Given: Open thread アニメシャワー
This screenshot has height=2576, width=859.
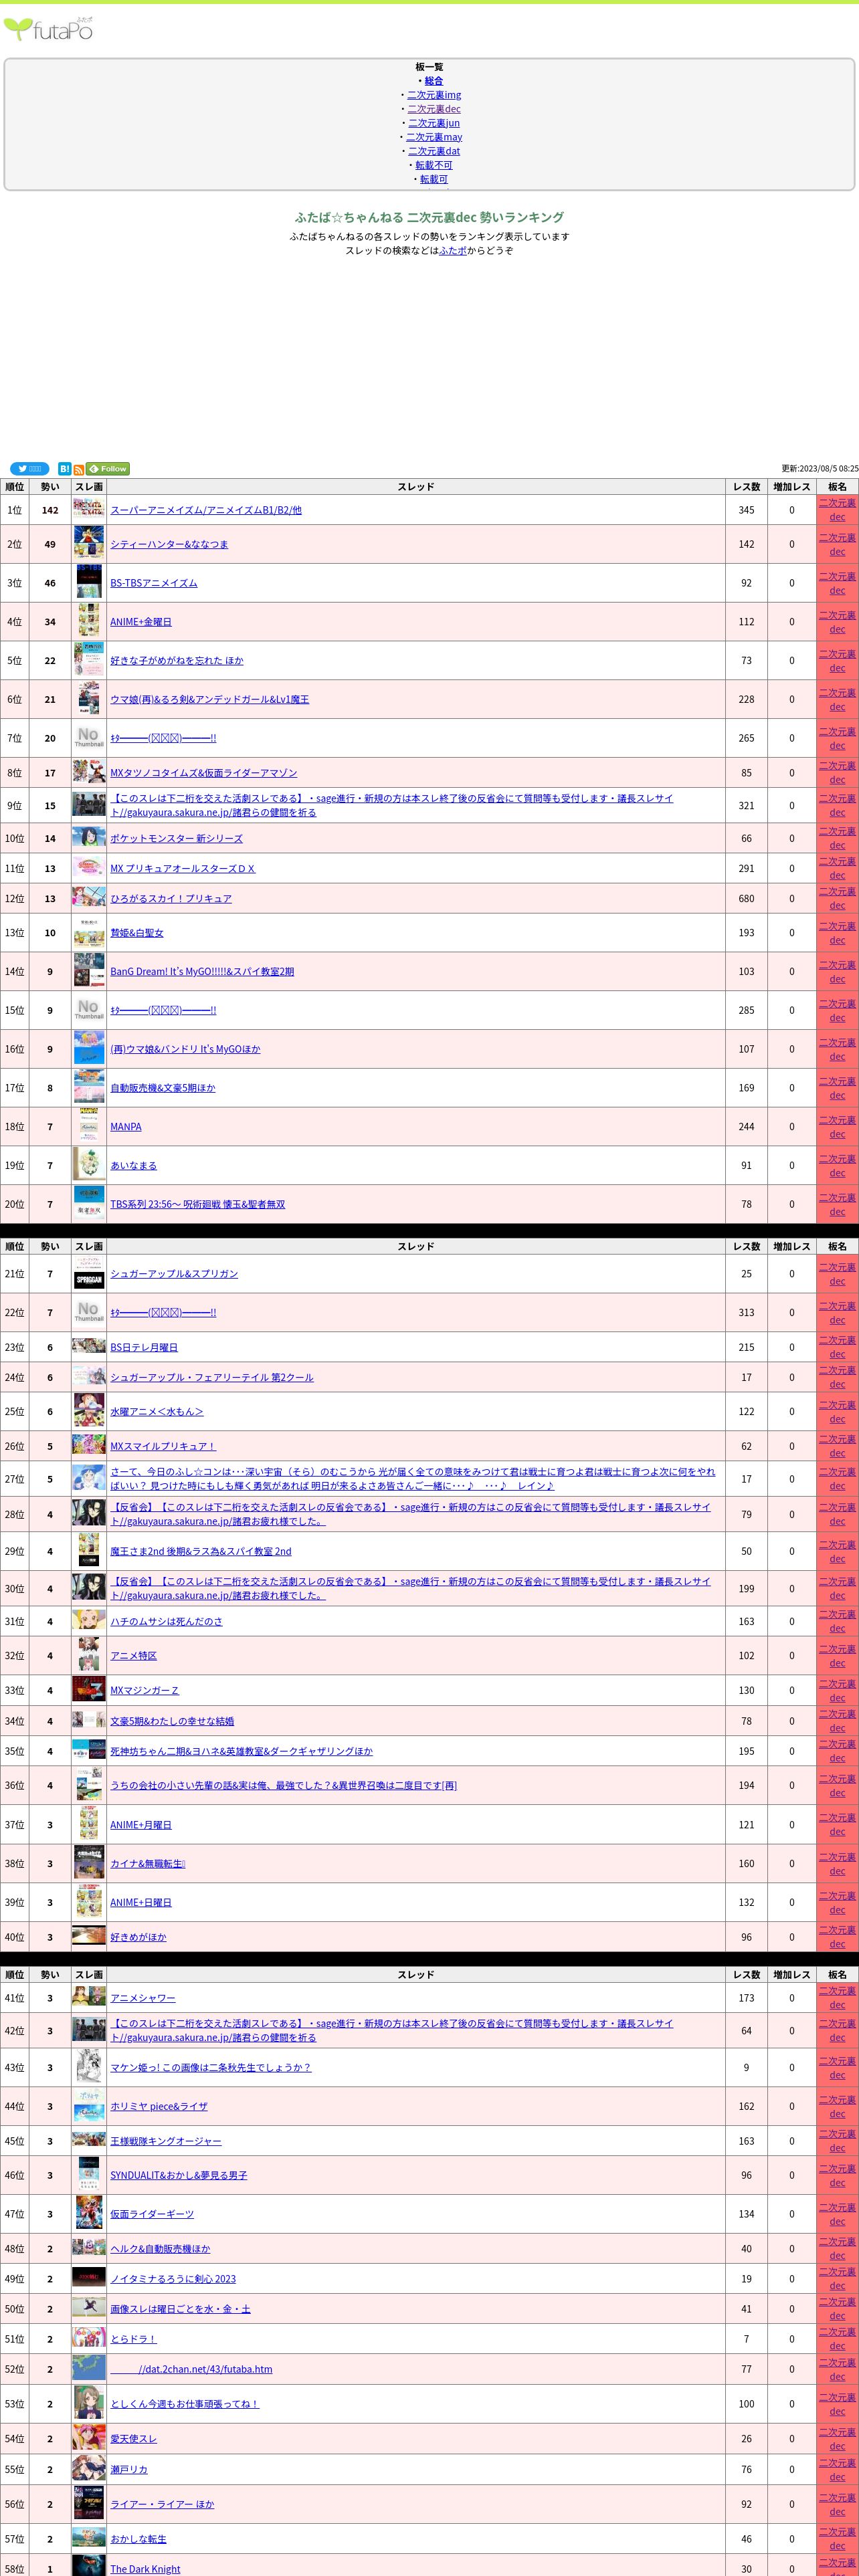Looking at the screenshot, I should [143, 1998].
